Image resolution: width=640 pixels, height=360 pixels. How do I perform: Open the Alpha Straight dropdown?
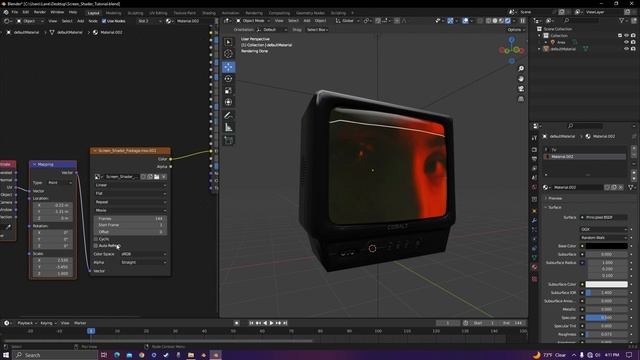pos(144,262)
